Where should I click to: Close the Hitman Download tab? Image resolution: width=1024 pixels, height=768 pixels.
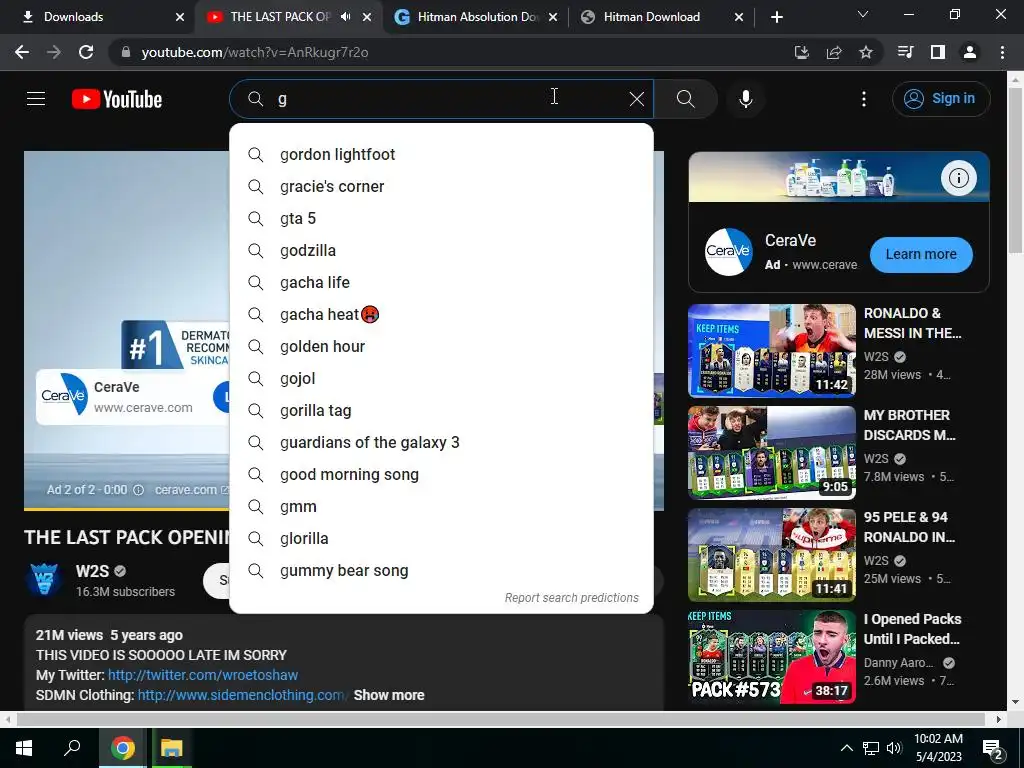739,17
